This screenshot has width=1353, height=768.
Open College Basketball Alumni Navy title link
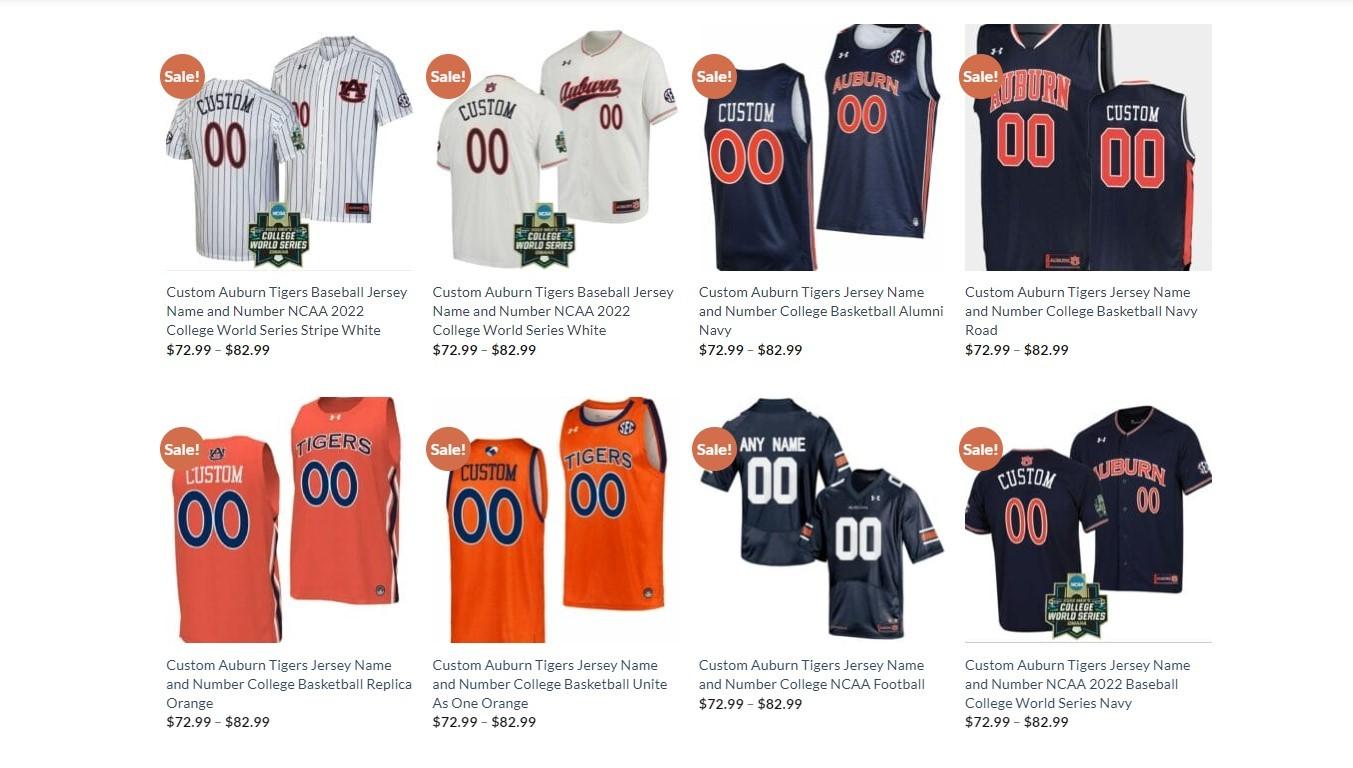(821, 311)
